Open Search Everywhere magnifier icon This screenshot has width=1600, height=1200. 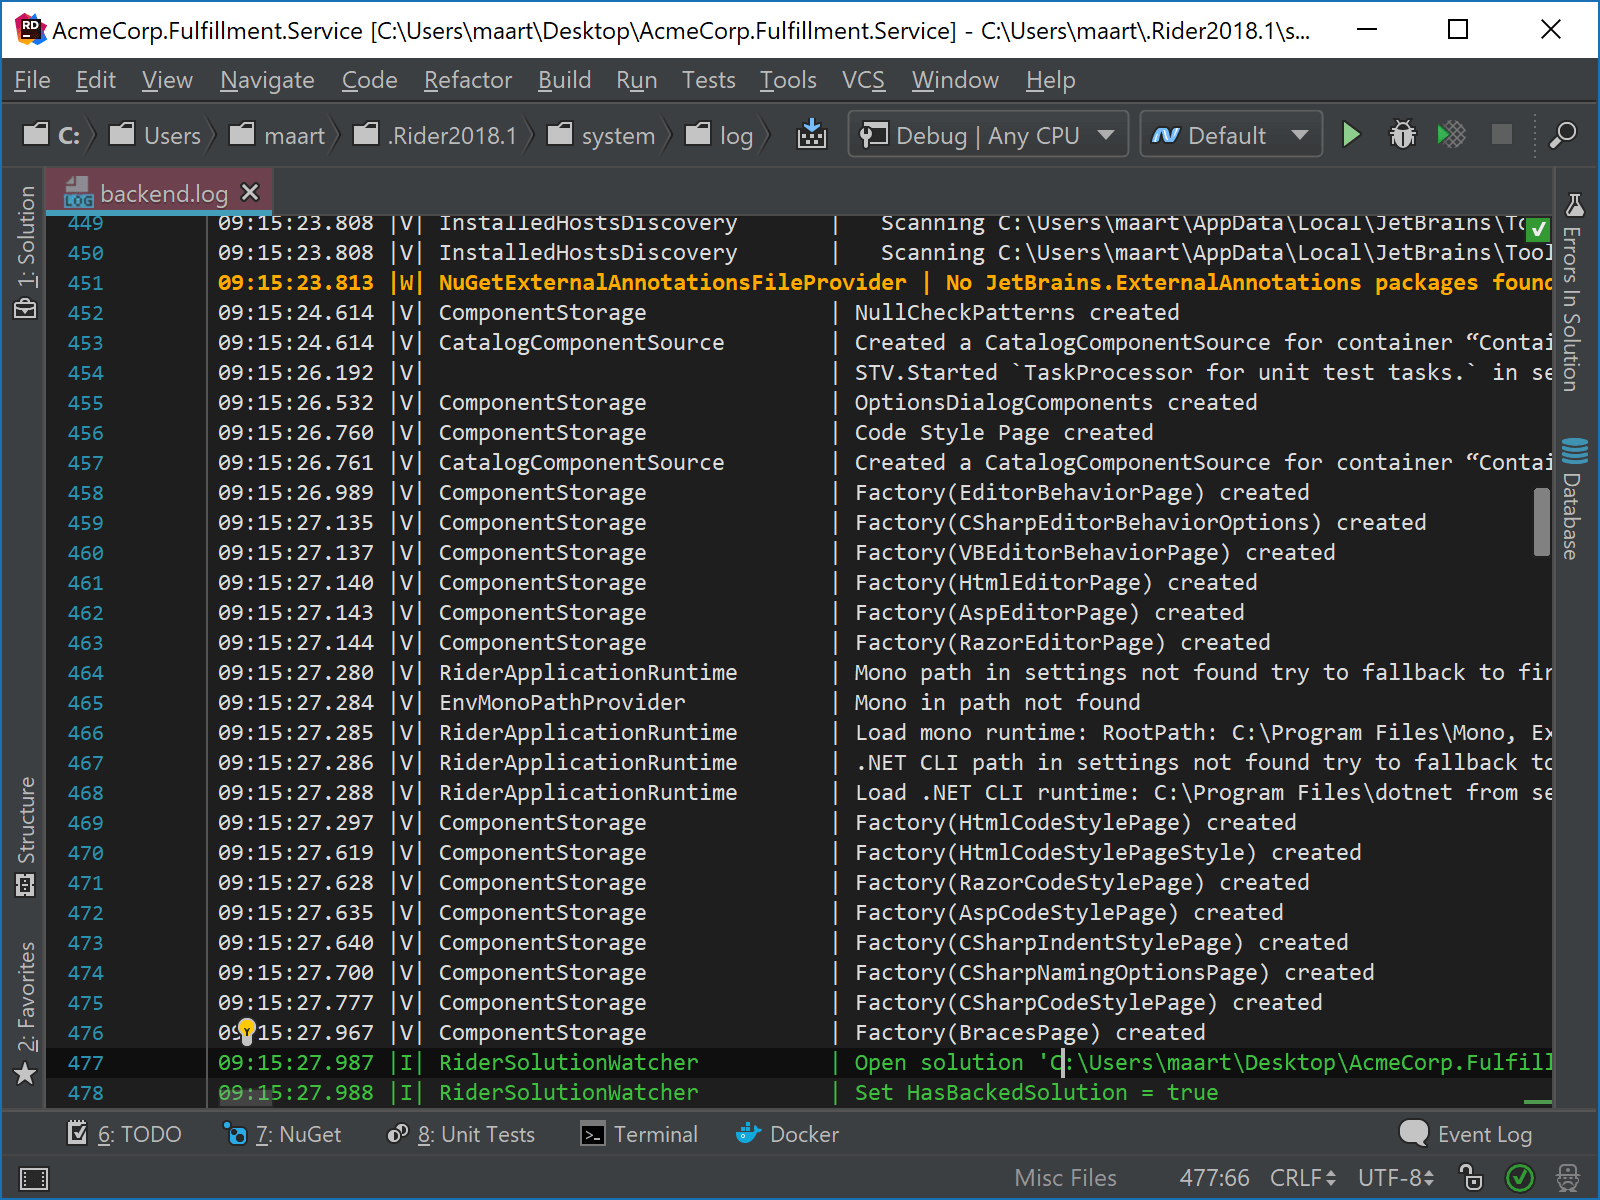pos(1563,134)
